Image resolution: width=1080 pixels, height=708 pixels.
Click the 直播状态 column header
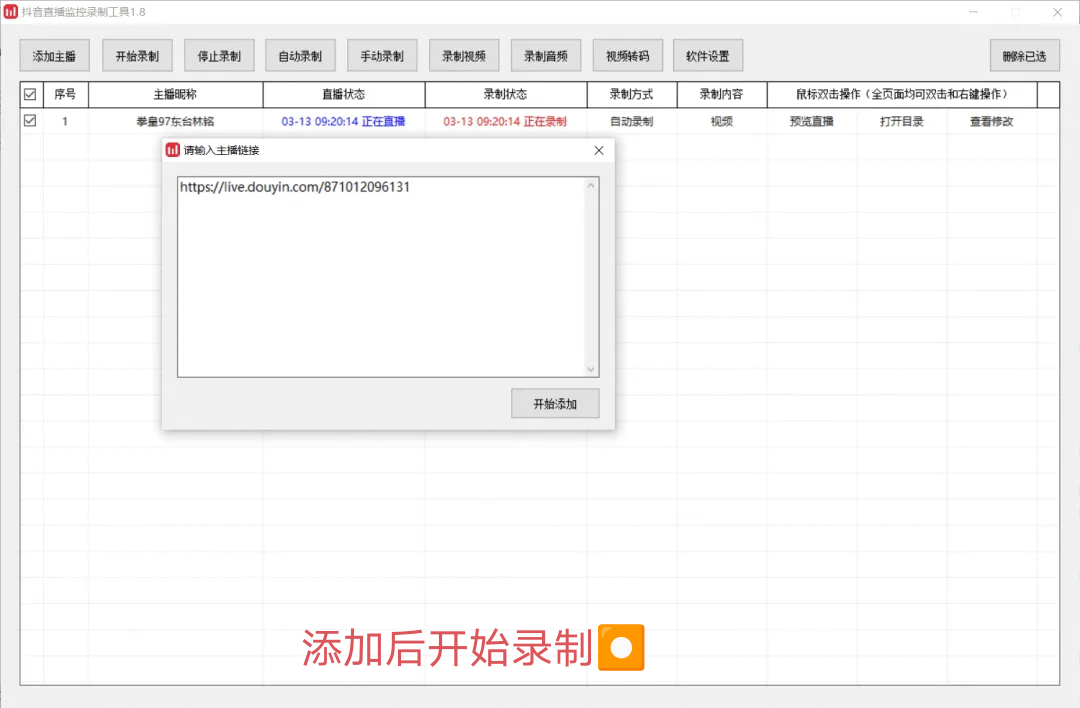coord(344,94)
